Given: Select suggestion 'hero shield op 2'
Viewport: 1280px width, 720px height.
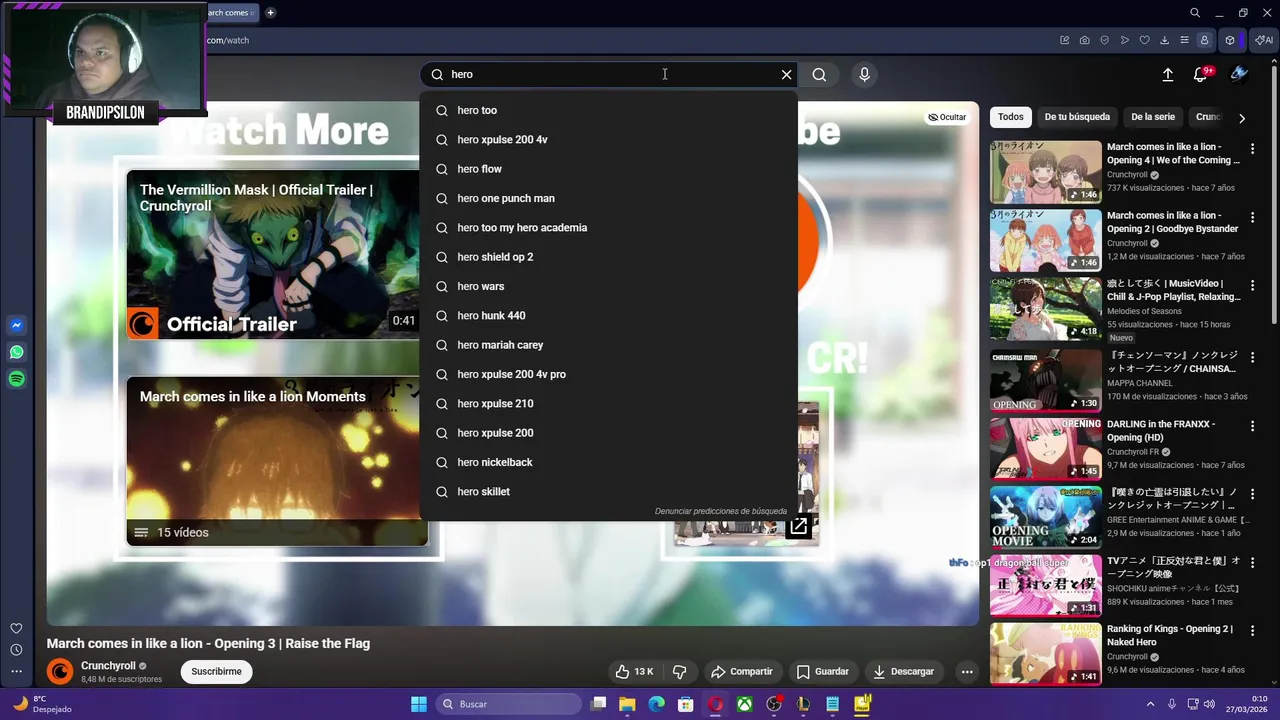Looking at the screenshot, I should (x=609, y=257).
